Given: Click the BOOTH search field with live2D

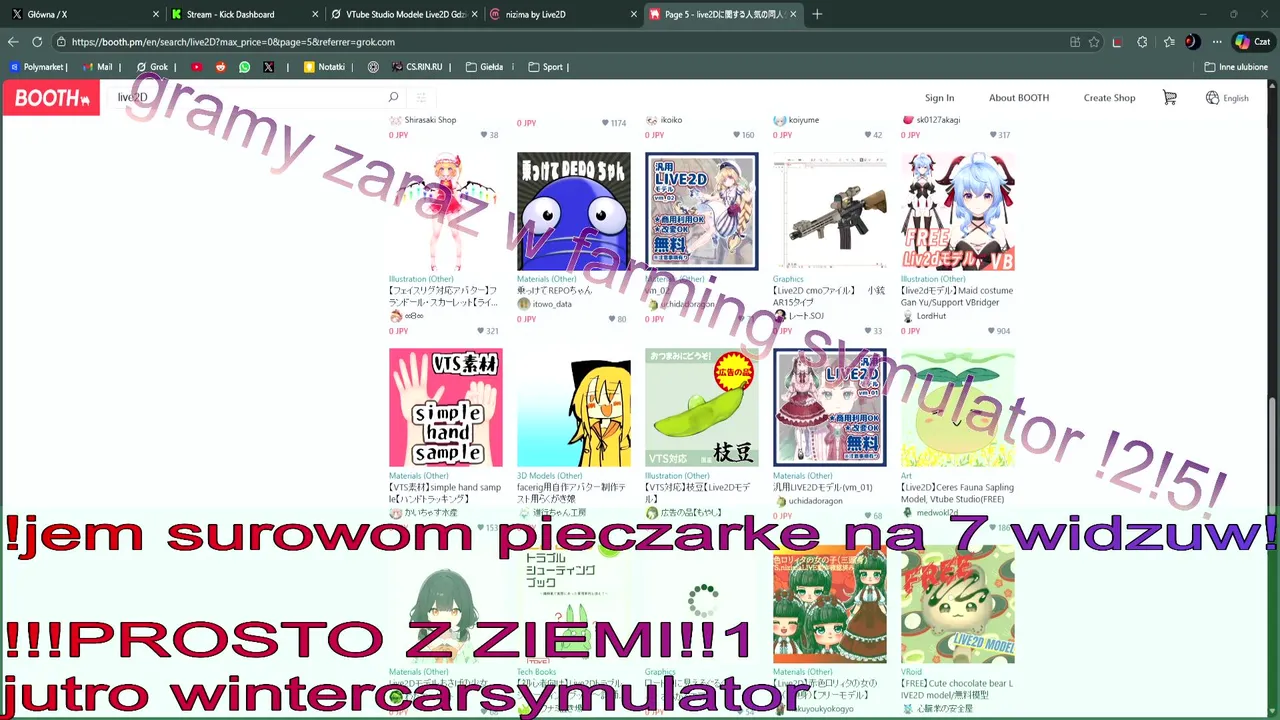Looking at the screenshot, I should point(245,97).
